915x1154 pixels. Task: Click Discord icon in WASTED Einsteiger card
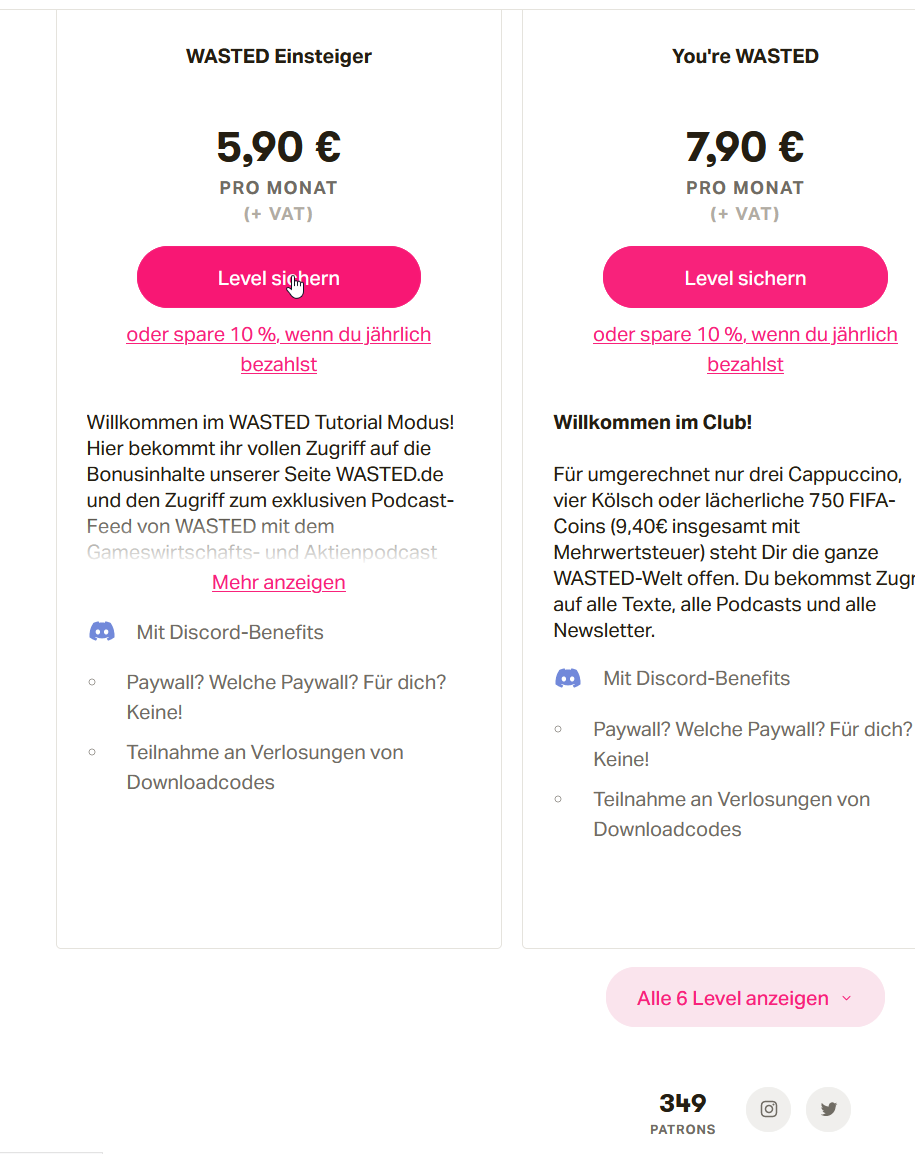point(102,632)
